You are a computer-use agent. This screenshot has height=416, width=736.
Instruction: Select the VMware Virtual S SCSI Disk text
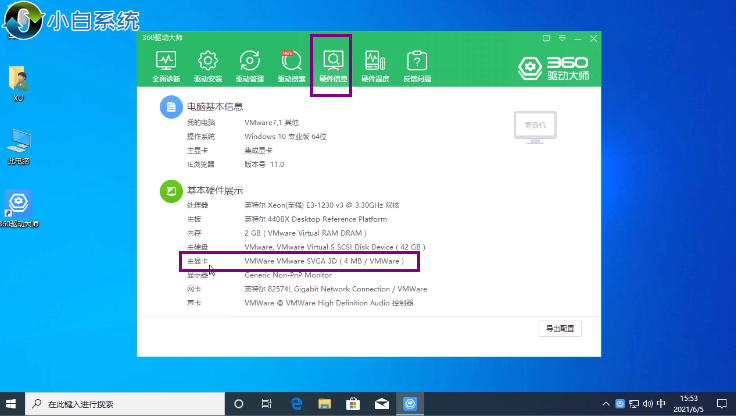pyautogui.click(x=335, y=247)
